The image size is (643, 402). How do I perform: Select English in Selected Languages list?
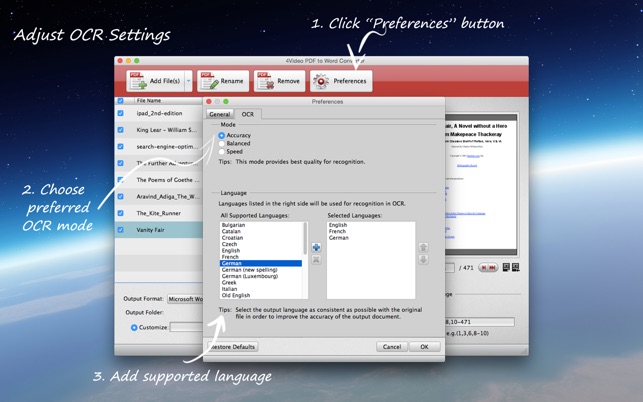338,225
